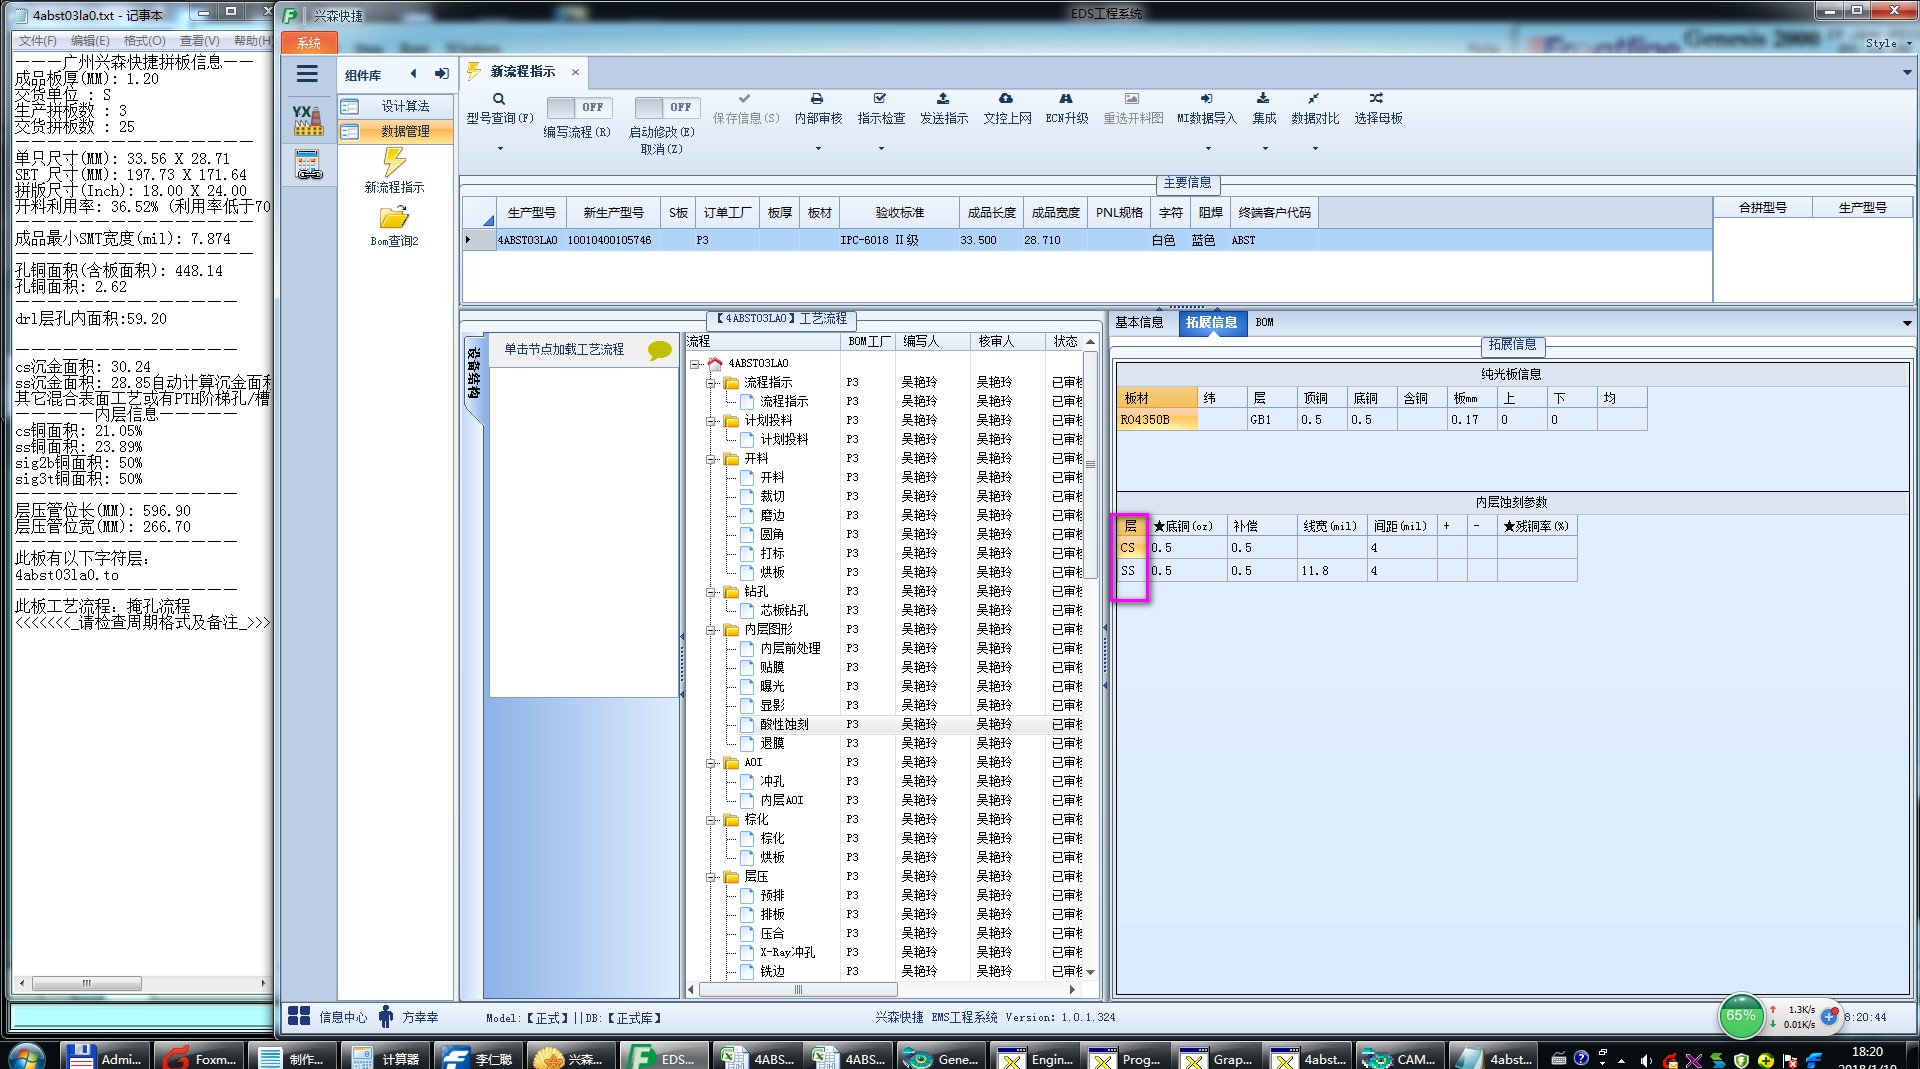Collapse the 层压 folder node
Viewport: 1920px width, 1069px height.
tap(711, 877)
